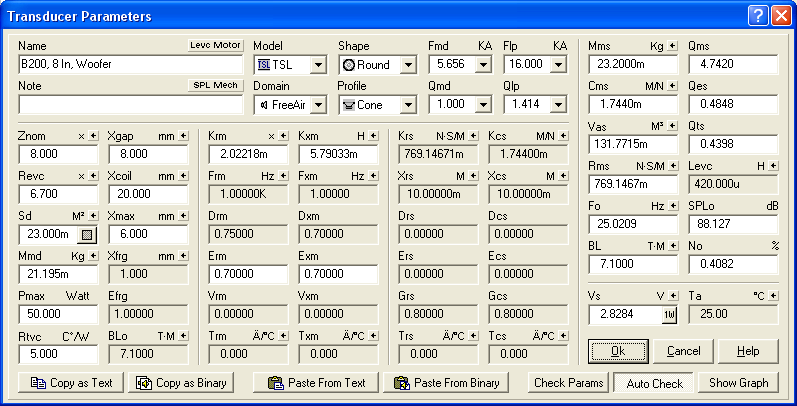Click the Qts field showing 0.4398

[x=733, y=144]
